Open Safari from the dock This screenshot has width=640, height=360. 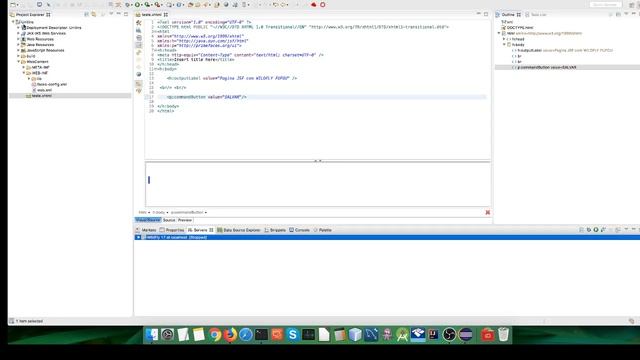coord(246,335)
